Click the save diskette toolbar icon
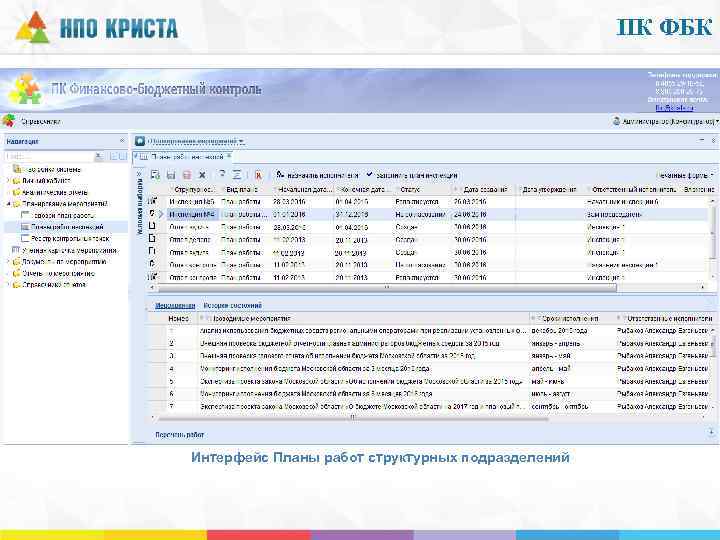 171,175
